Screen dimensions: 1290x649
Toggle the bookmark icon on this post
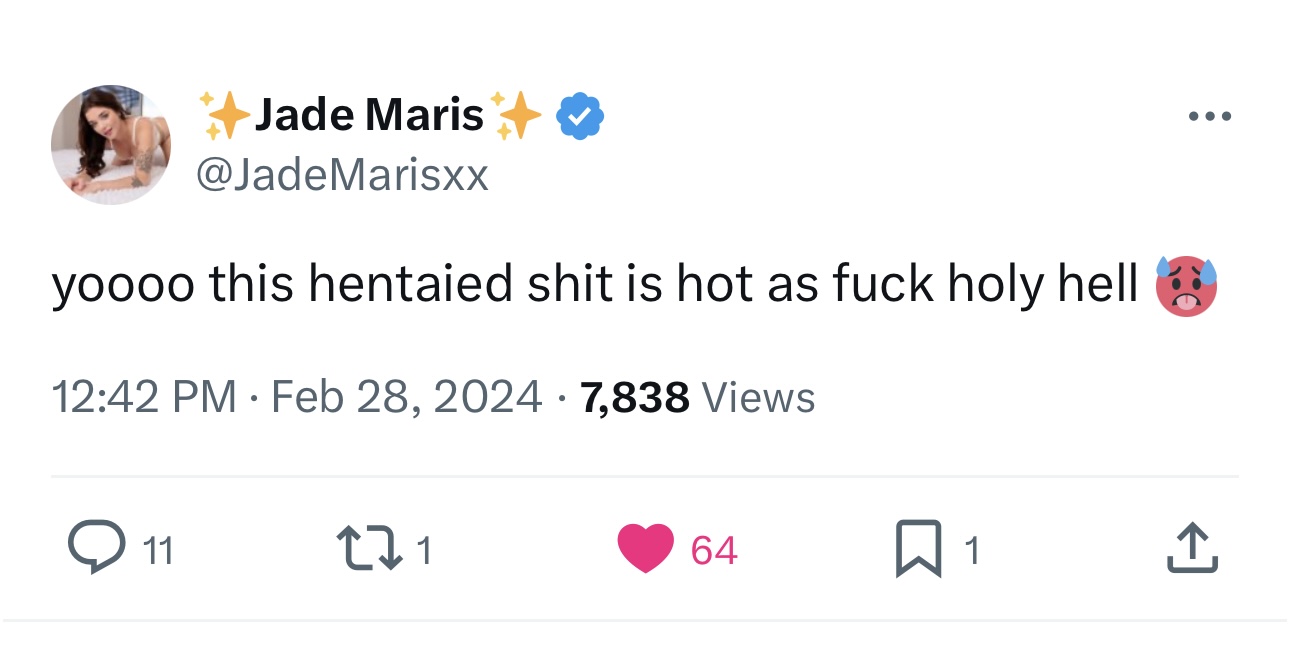coord(920,549)
